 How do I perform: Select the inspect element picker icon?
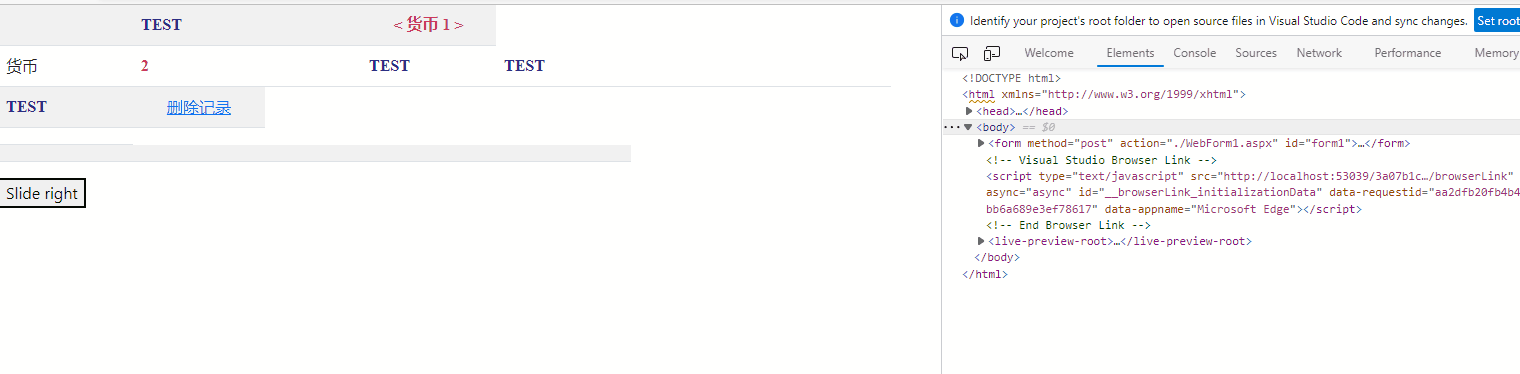[960, 53]
